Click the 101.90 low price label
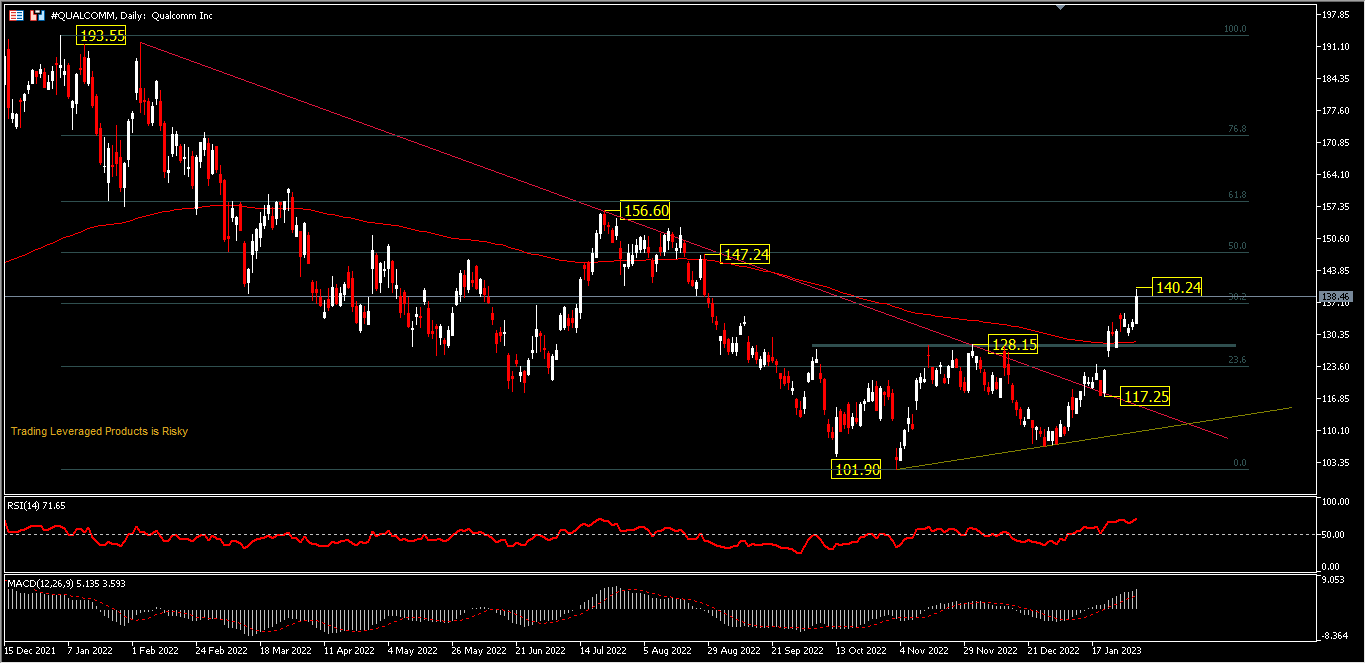1366x664 pixels. [856, 469]
